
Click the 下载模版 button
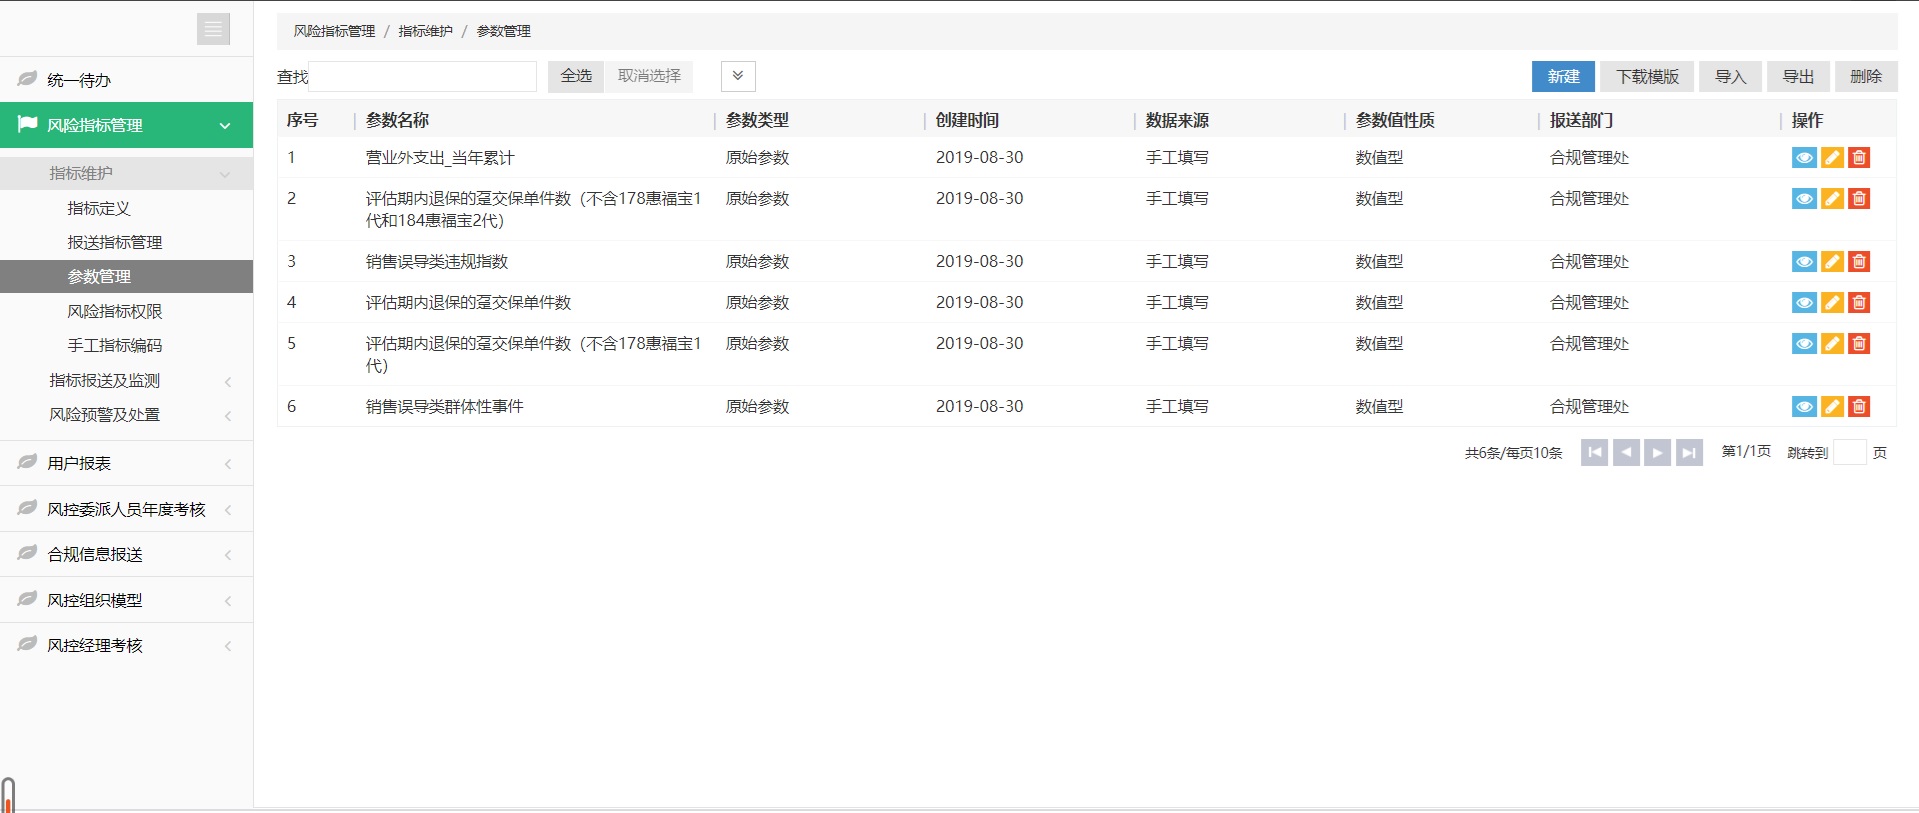(x=1647, y=76)
